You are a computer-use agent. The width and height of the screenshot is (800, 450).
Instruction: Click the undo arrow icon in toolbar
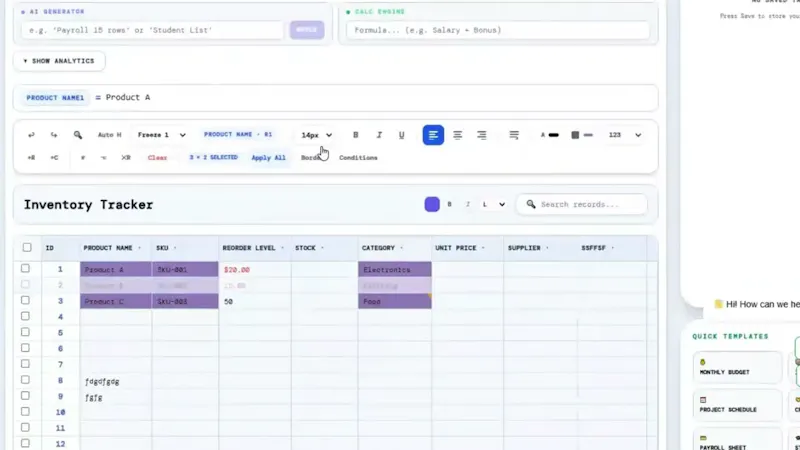click(31, 135)
